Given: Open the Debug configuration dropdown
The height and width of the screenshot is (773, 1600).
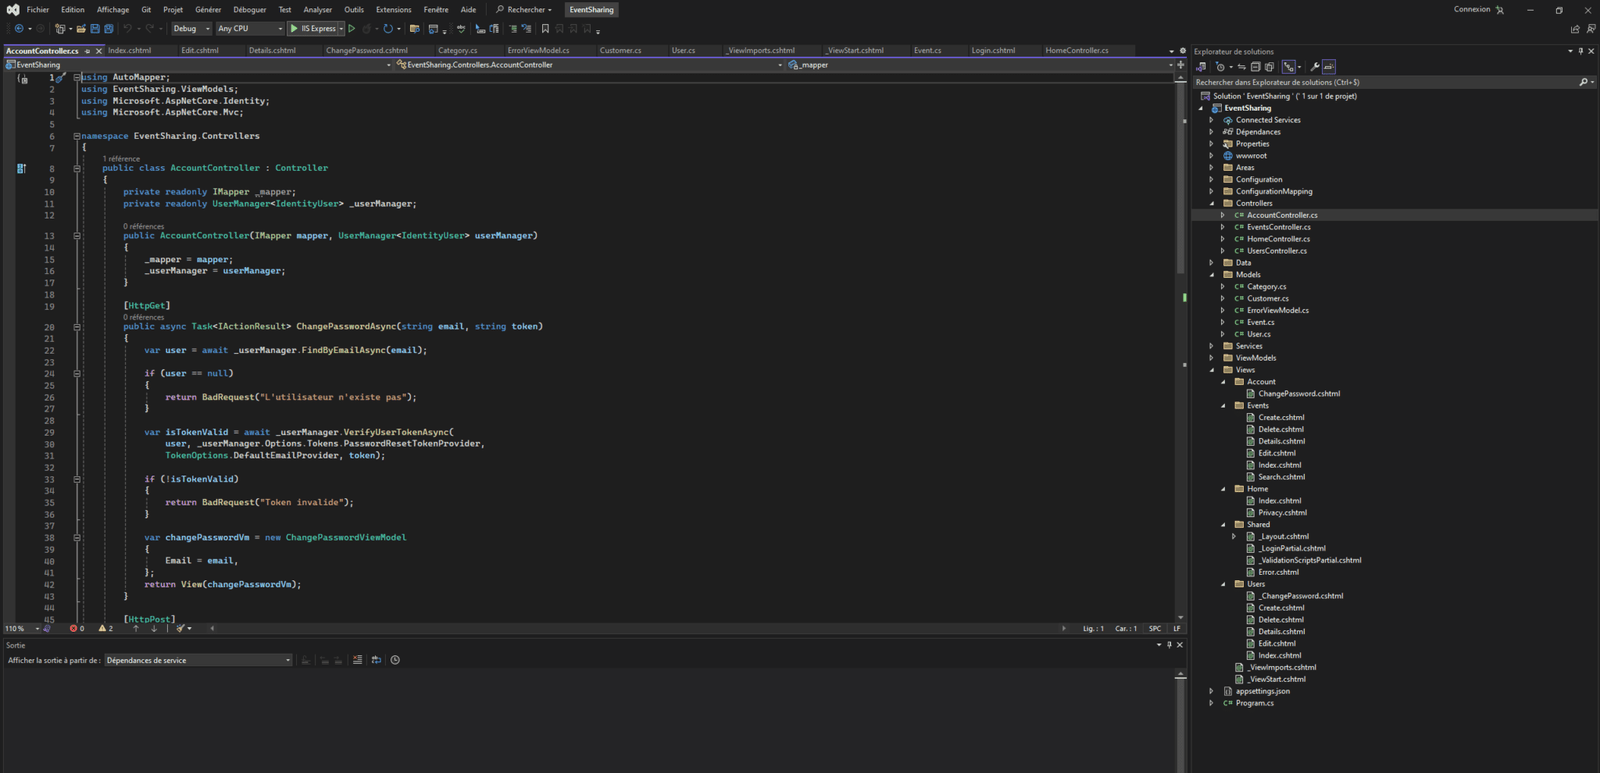Looking at the screenshot, I should pyautogui.click(x=191, y=28).
